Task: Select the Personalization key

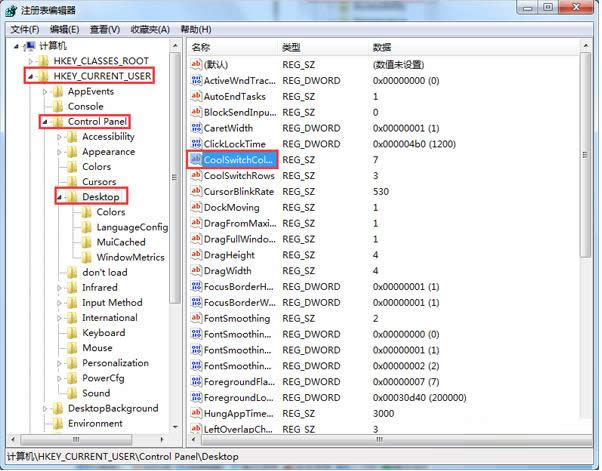Action: (x=115, y=363)
